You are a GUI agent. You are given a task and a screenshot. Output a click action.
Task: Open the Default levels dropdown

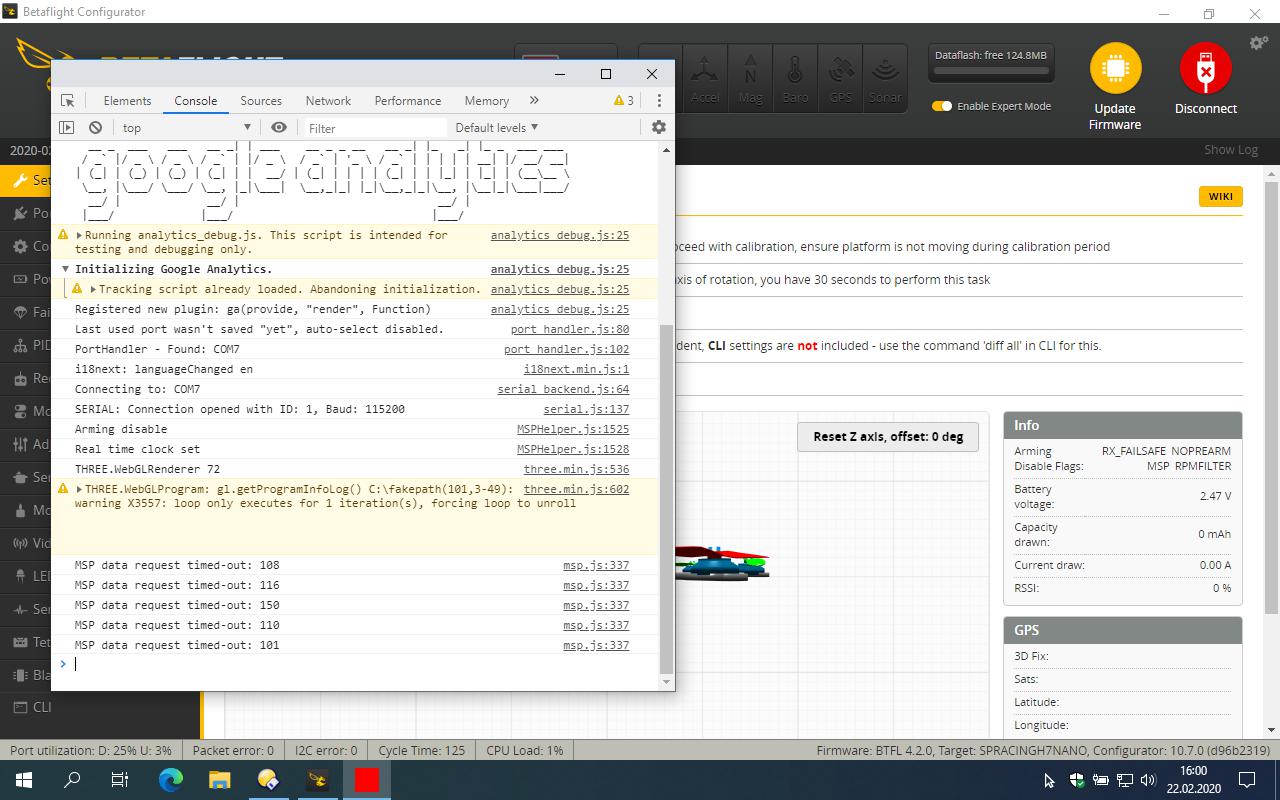tap(496, 127)
